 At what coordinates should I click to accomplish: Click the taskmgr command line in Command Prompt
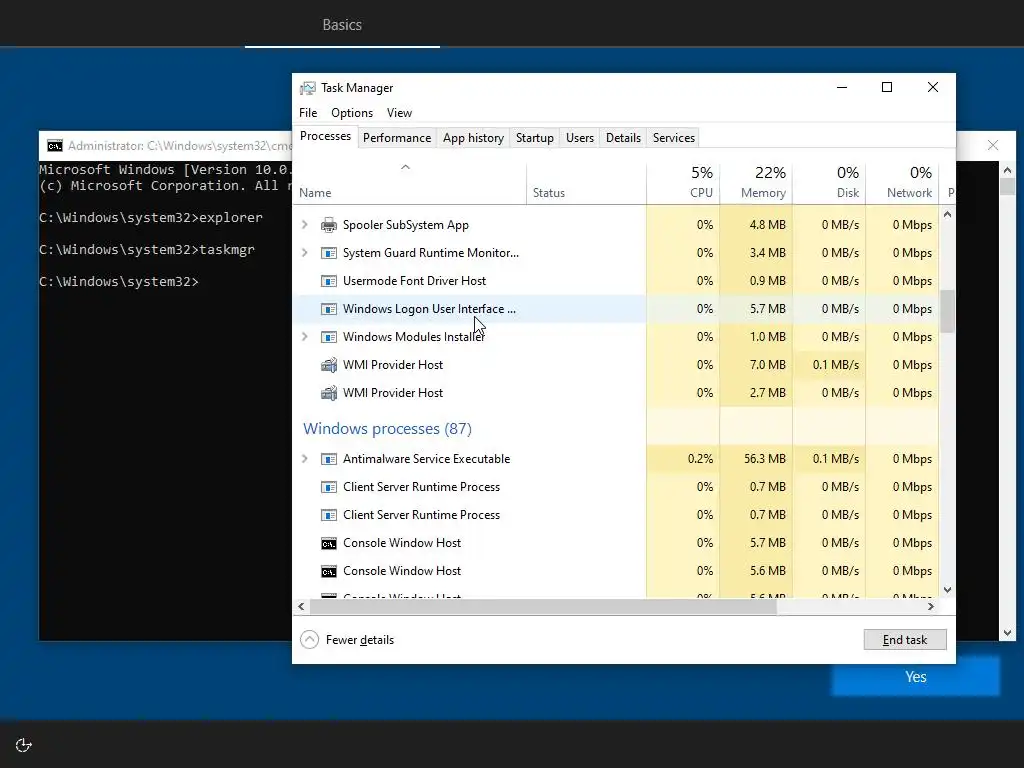point(147,249)
